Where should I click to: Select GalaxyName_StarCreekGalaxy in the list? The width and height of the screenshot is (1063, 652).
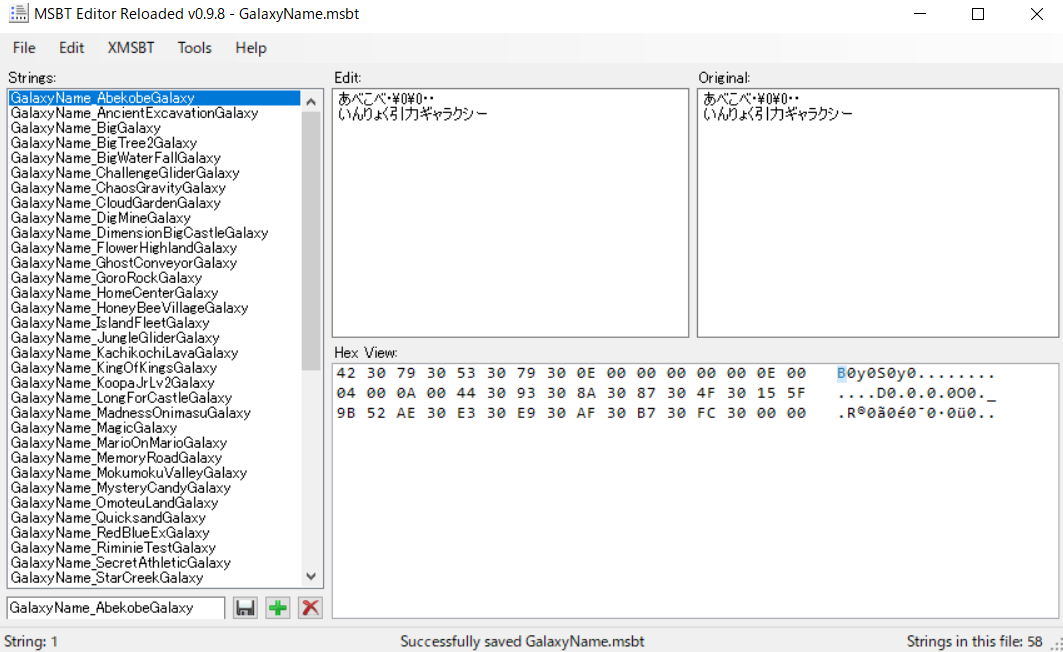tap(107, 578)
